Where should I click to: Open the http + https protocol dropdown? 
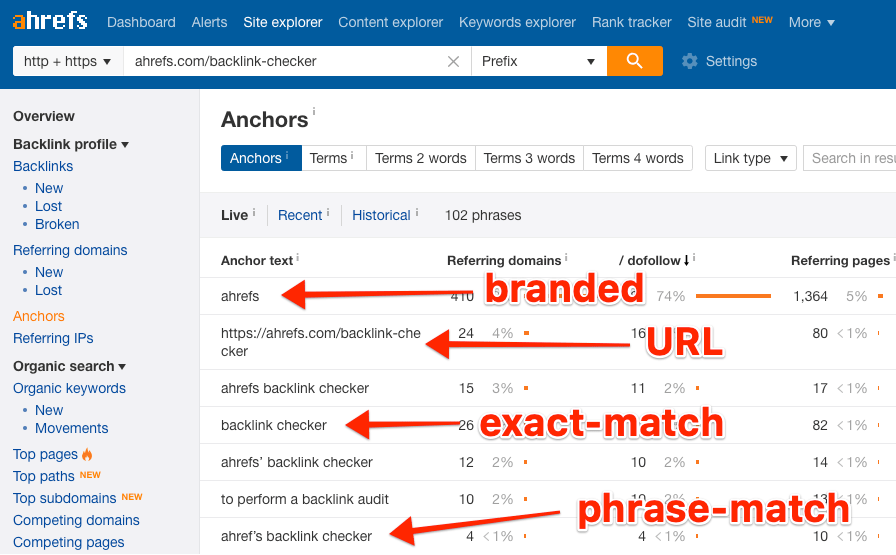pyautogui.click(x=67, y=61)
